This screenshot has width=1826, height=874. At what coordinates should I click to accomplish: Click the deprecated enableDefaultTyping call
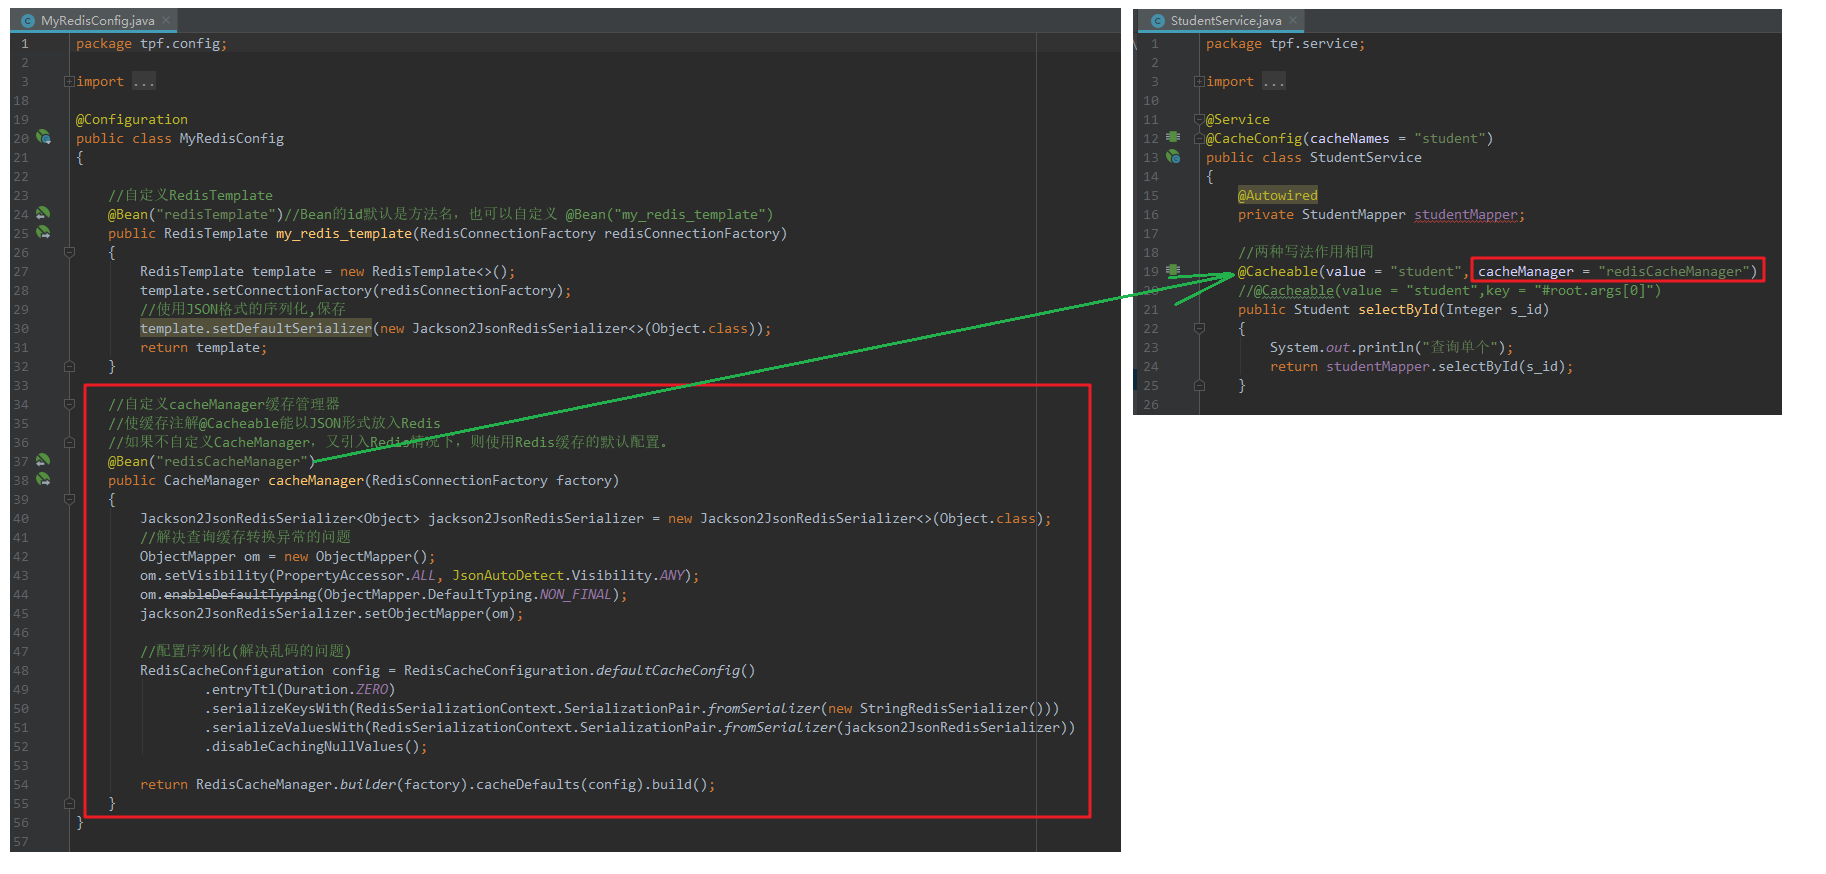tap(240, 594)
